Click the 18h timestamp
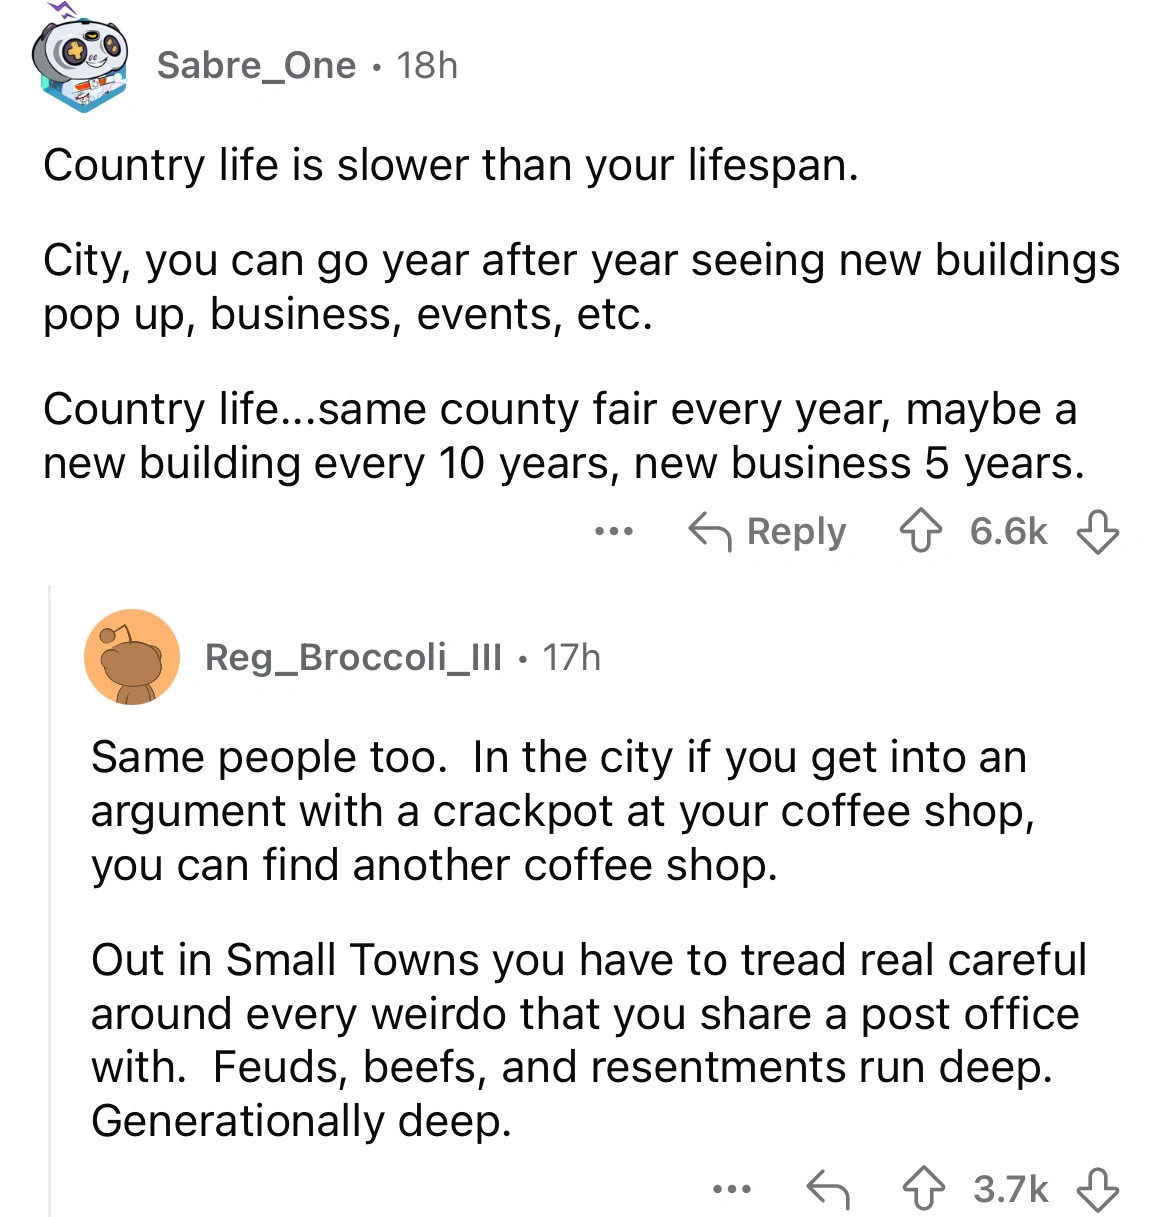Screen dimensions: 1170x1217 pos(427,65)
